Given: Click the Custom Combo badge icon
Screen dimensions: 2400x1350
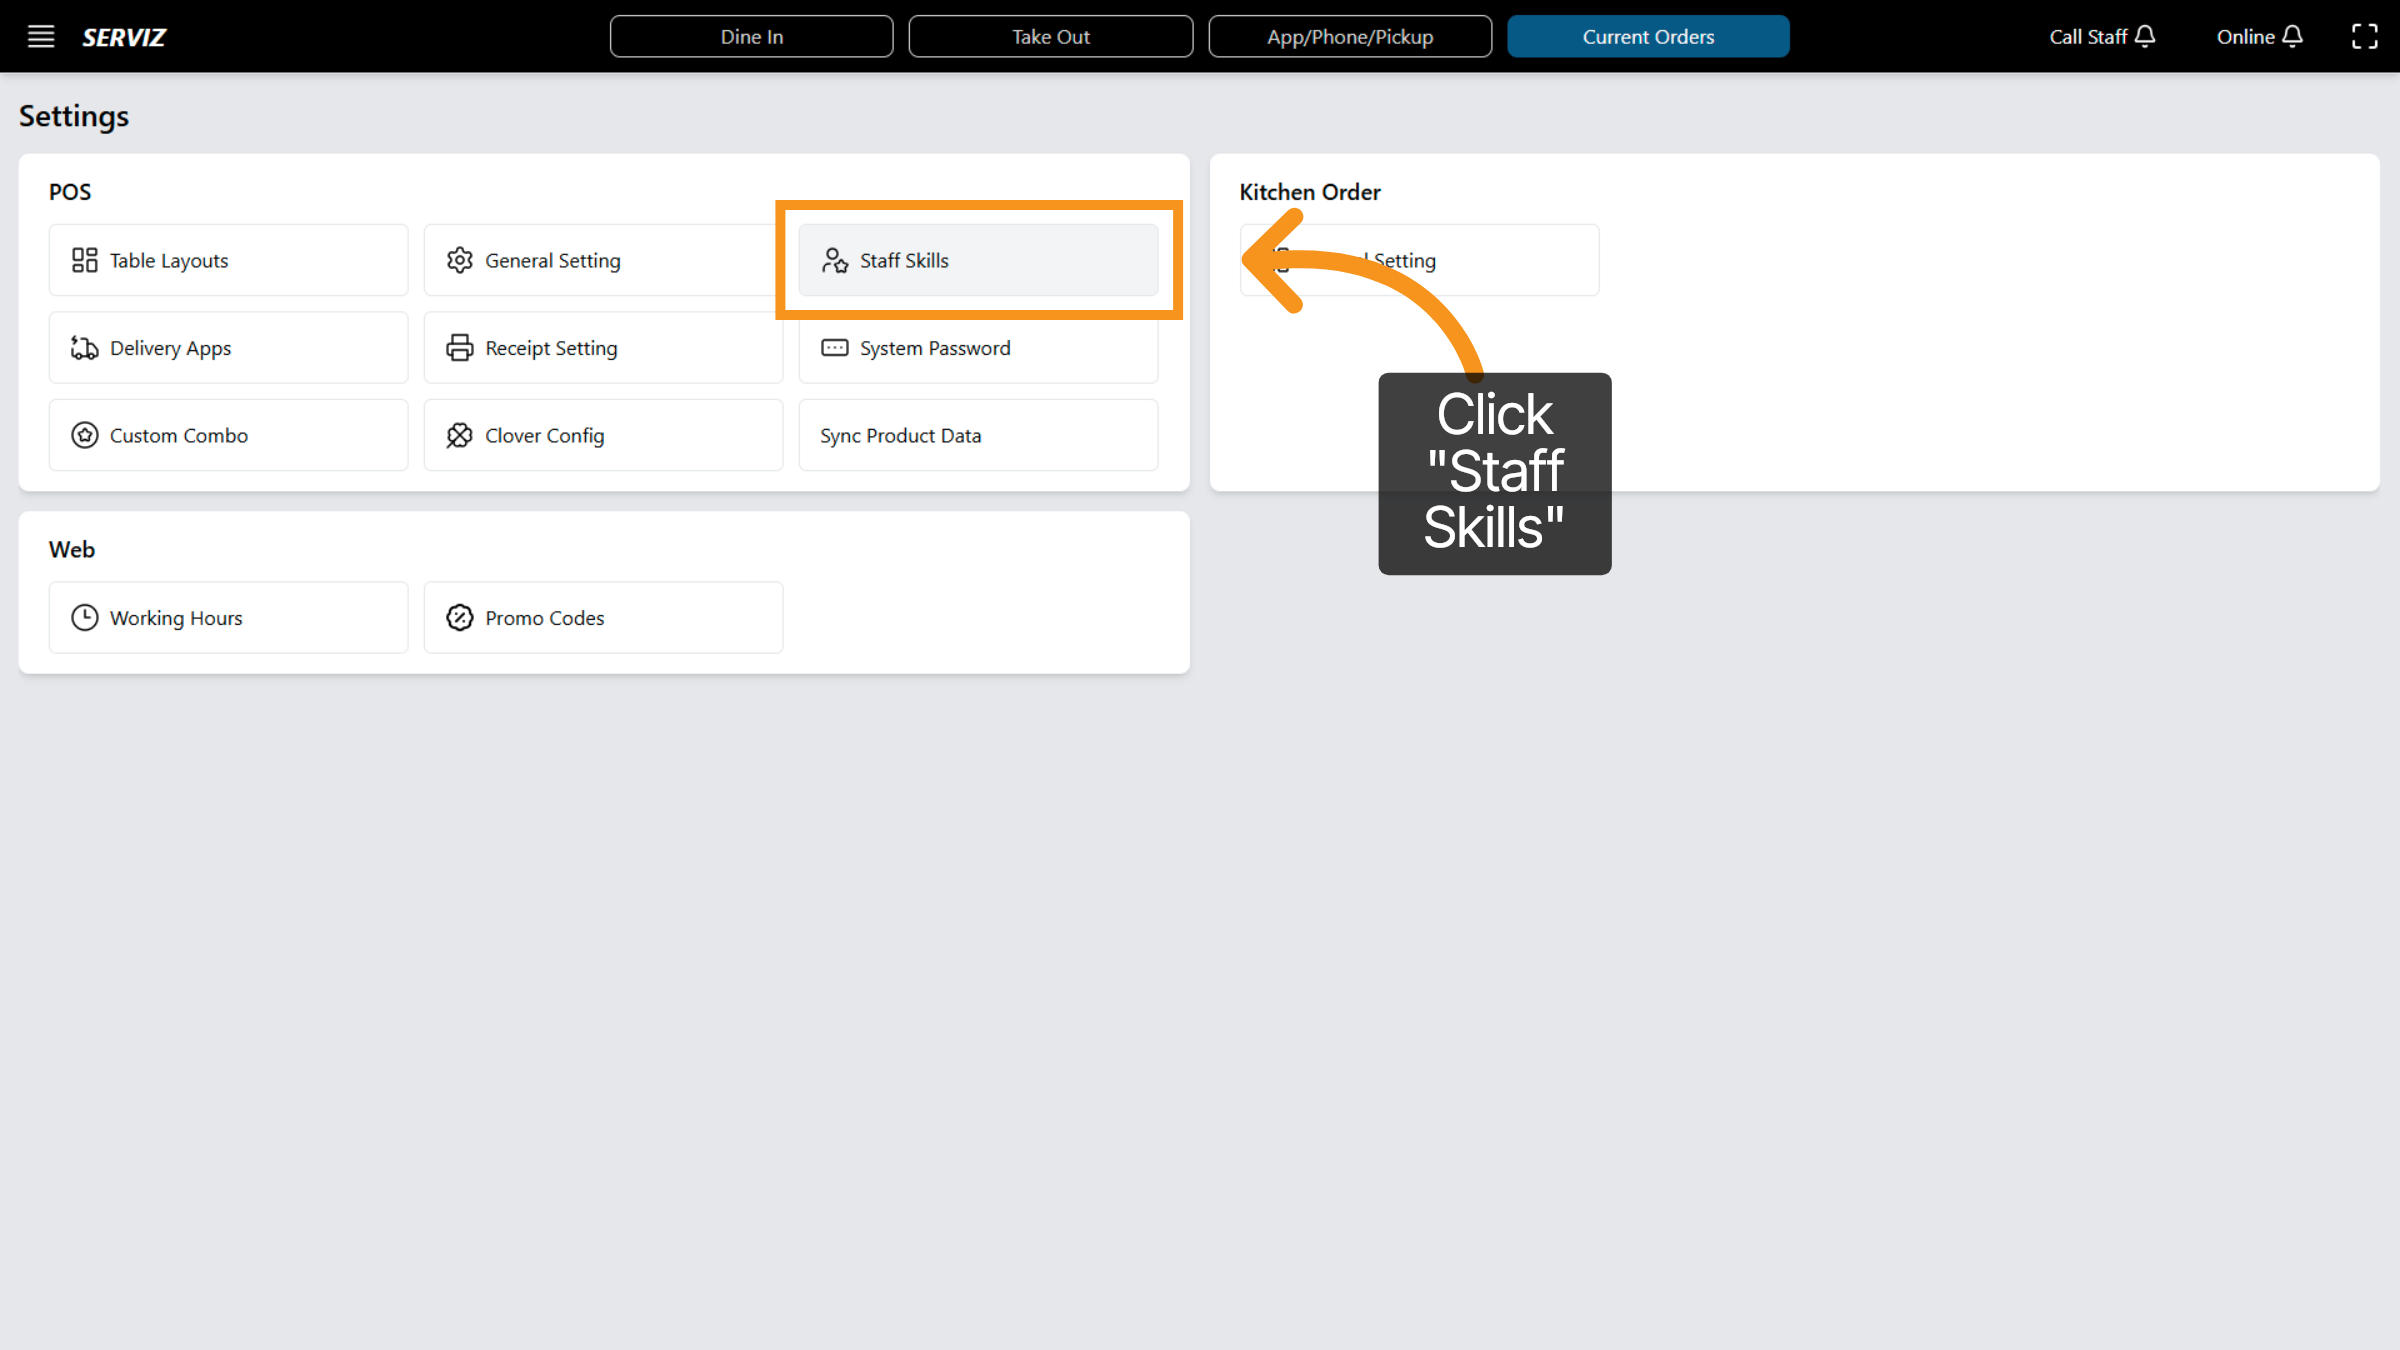Looking at the screenshot, I should [85, 435].
